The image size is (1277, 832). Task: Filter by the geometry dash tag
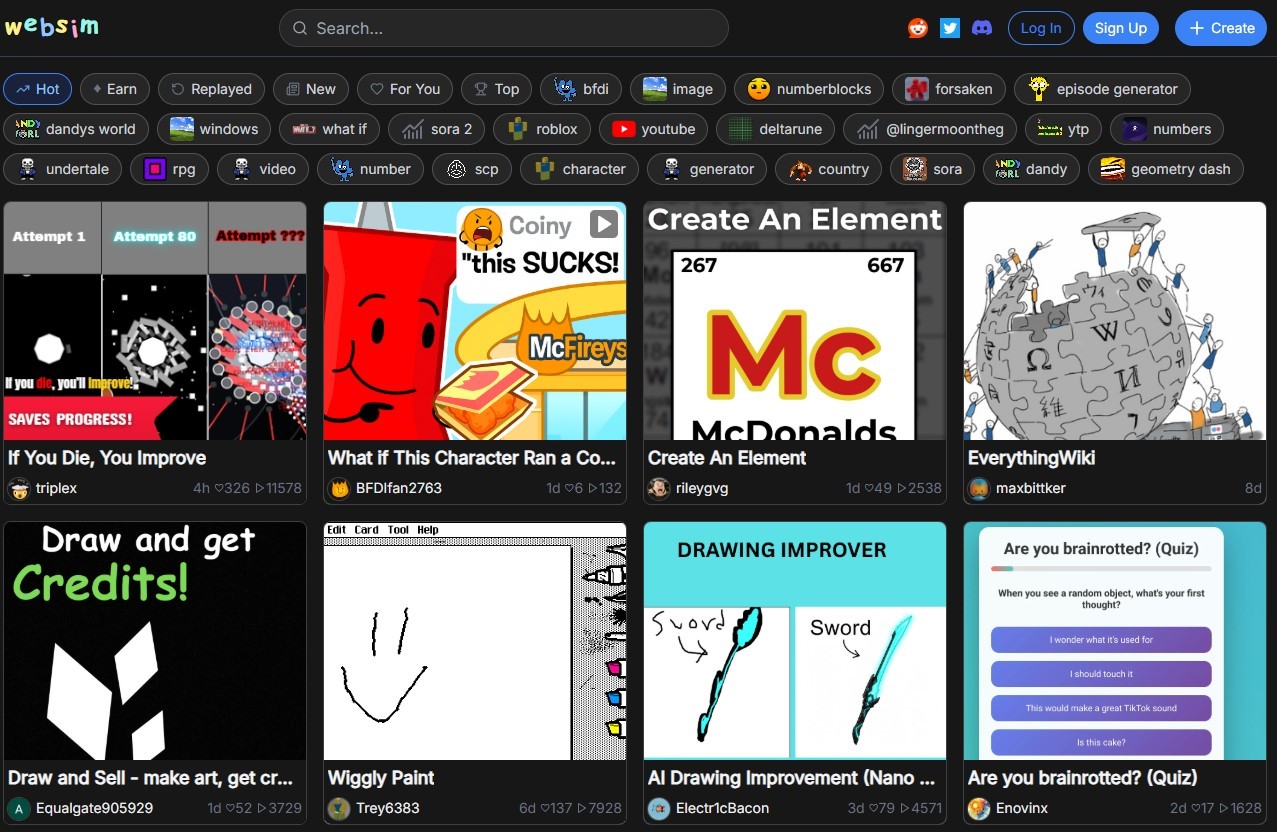[x=1166, y=169]
